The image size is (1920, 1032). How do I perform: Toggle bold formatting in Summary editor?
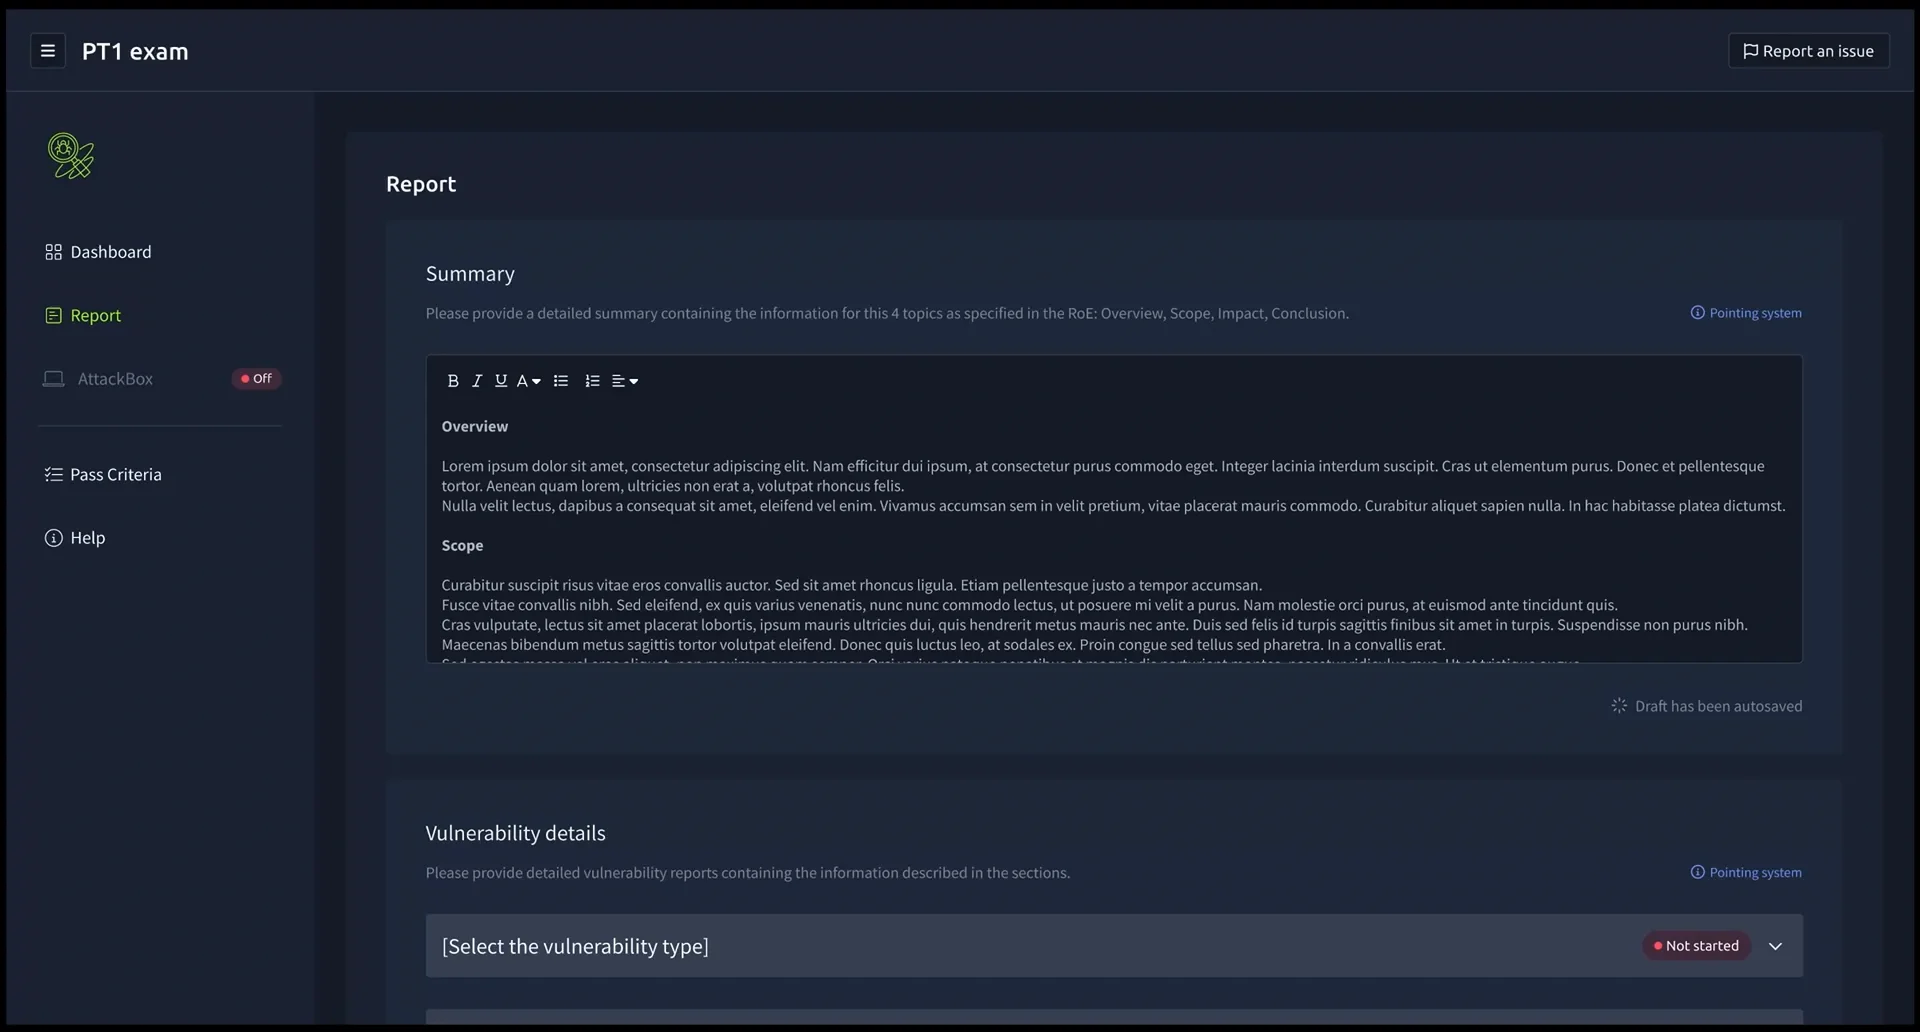coord(453,381)
